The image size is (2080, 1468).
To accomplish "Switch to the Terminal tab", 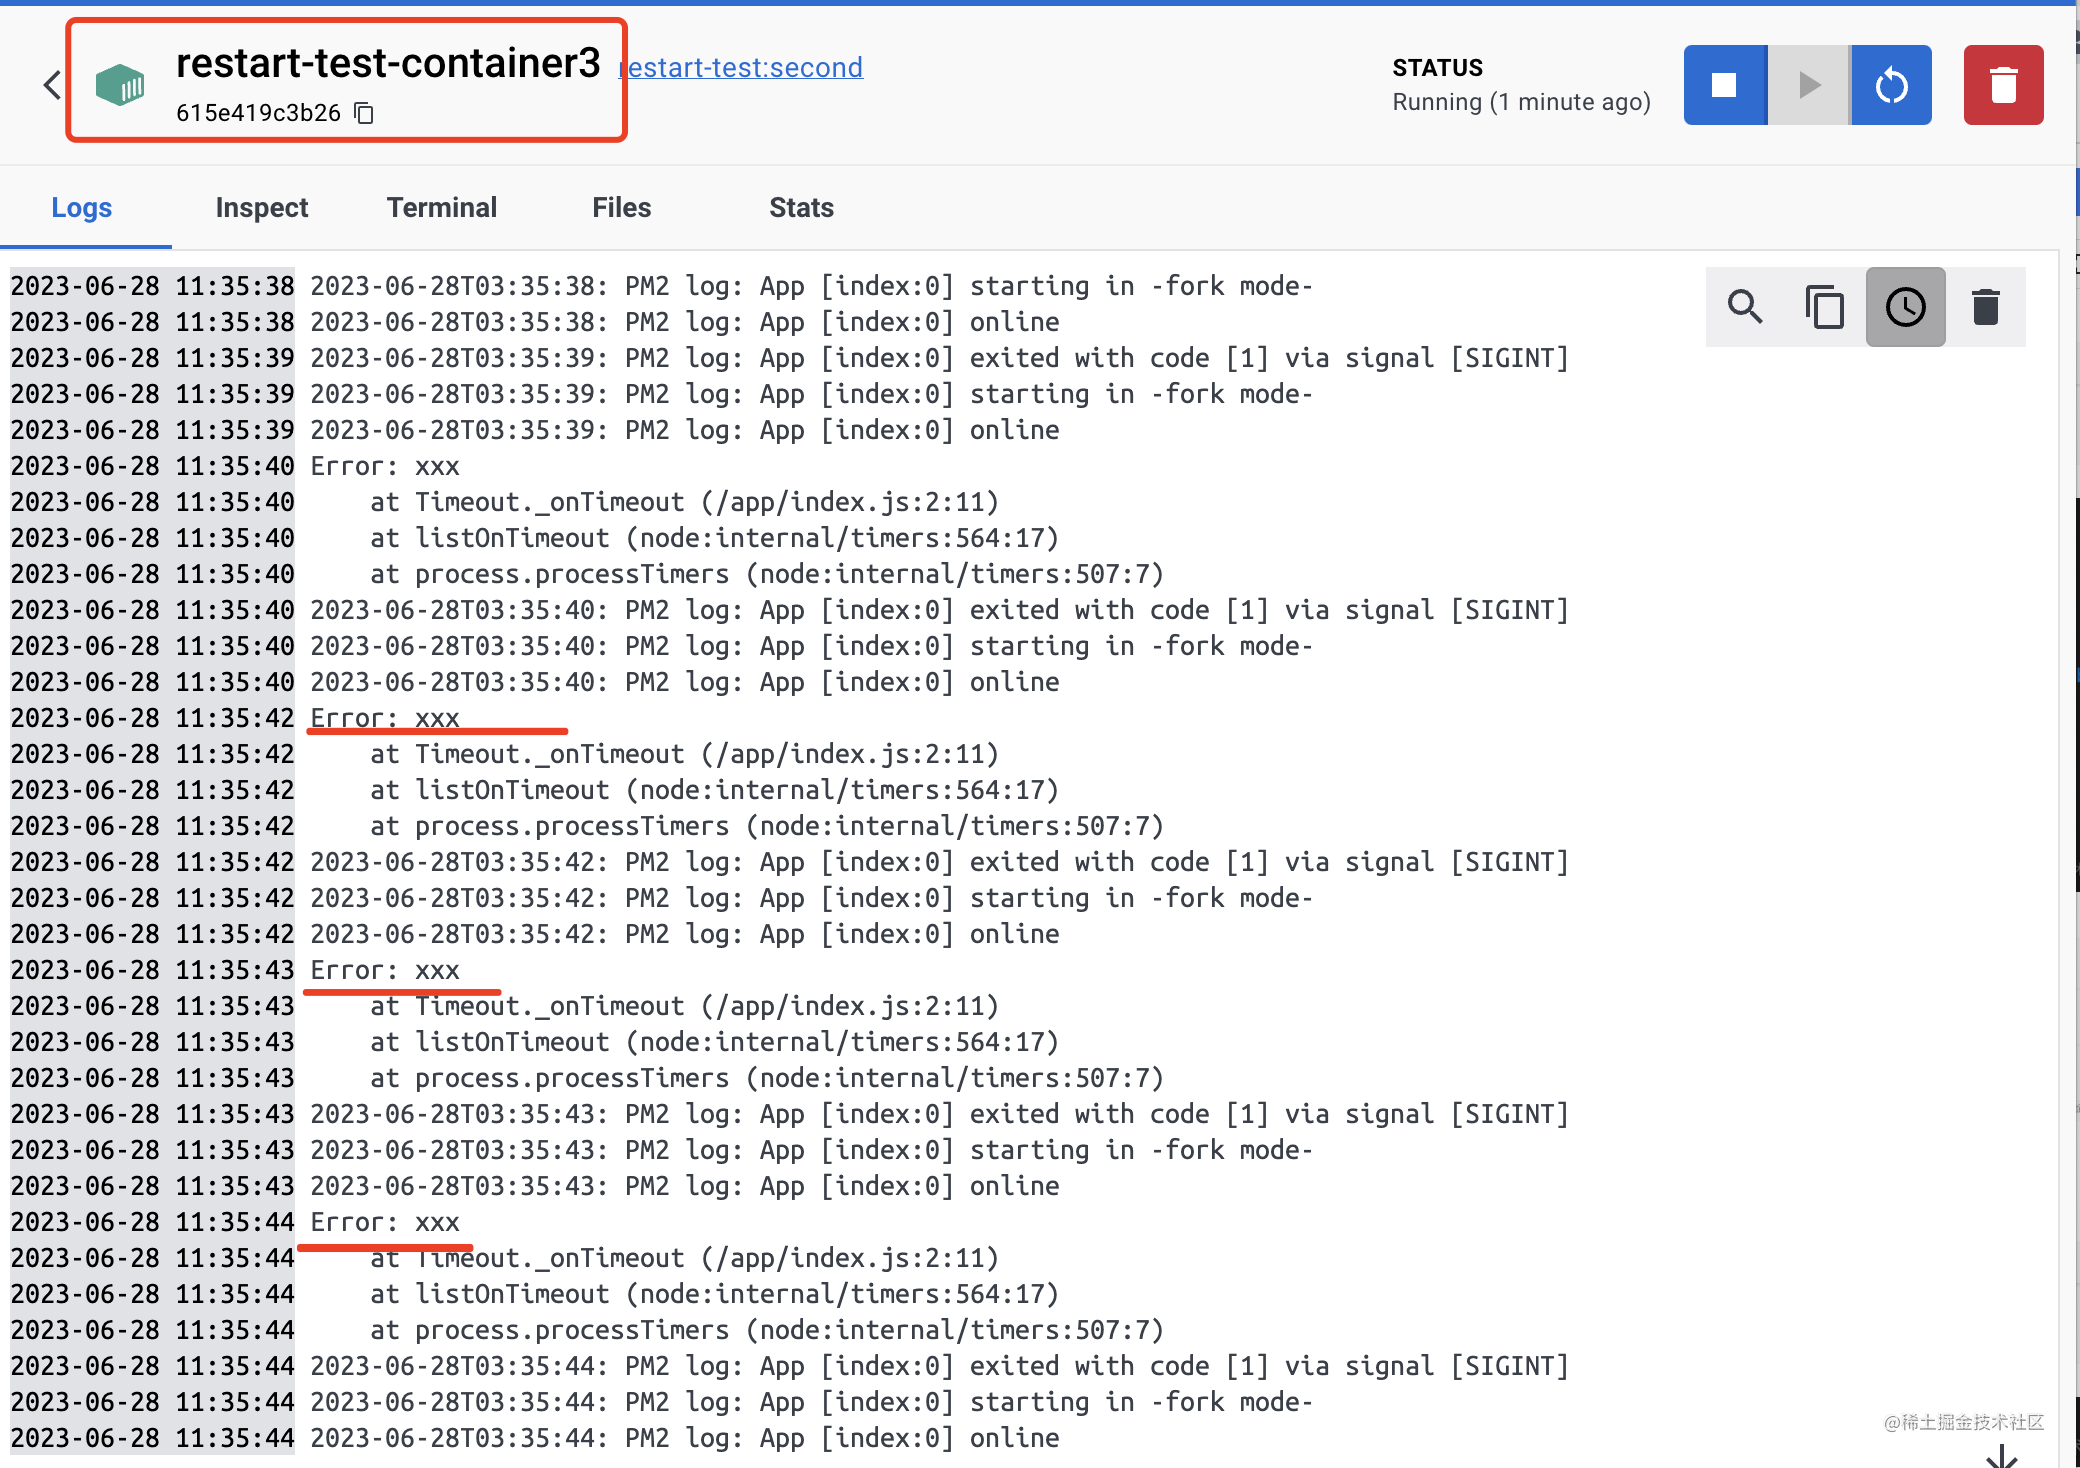I will click(x=441, y=207).
